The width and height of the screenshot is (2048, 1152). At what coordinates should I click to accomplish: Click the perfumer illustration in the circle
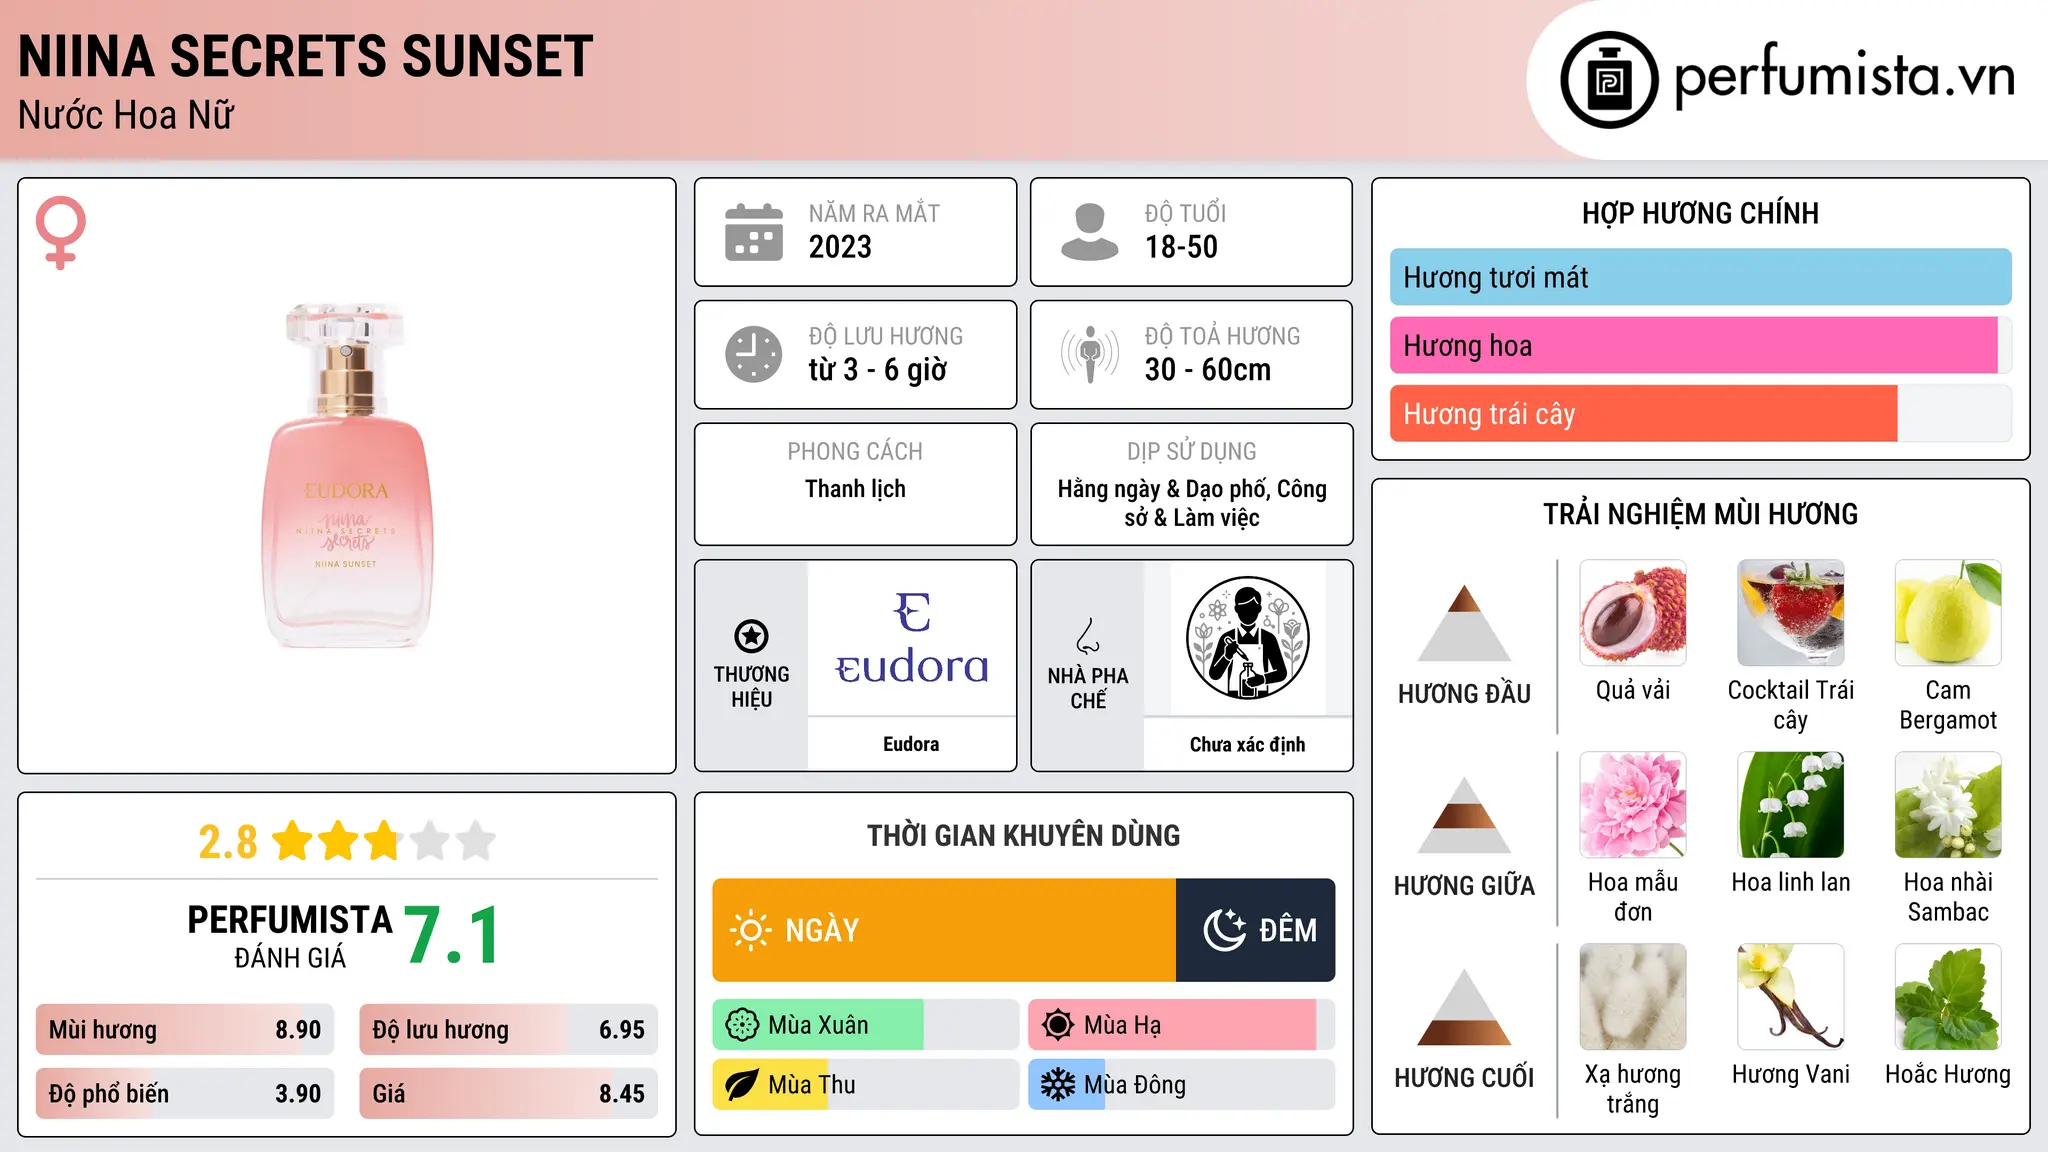(1247, 638)
